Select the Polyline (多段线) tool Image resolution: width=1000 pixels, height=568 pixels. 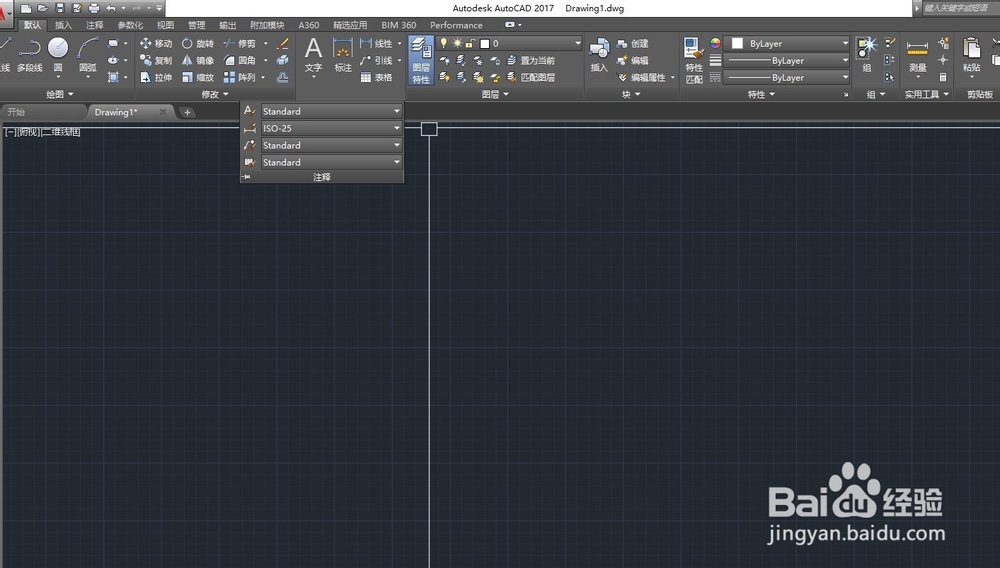[29, 55]
